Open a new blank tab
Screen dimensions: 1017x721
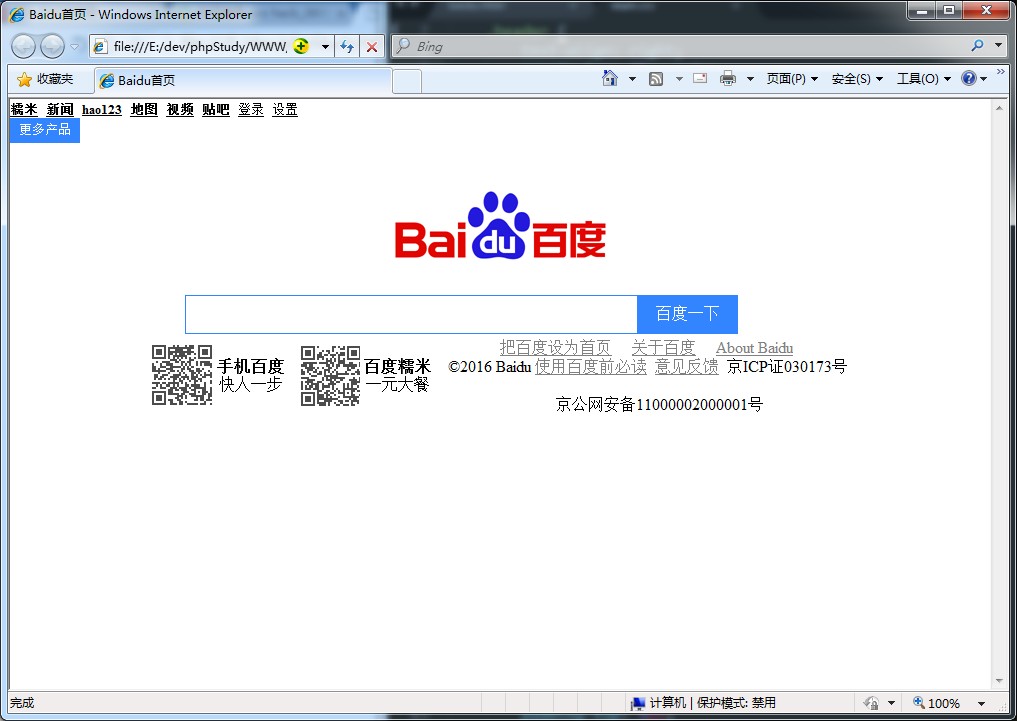click(x=407, y=81)
